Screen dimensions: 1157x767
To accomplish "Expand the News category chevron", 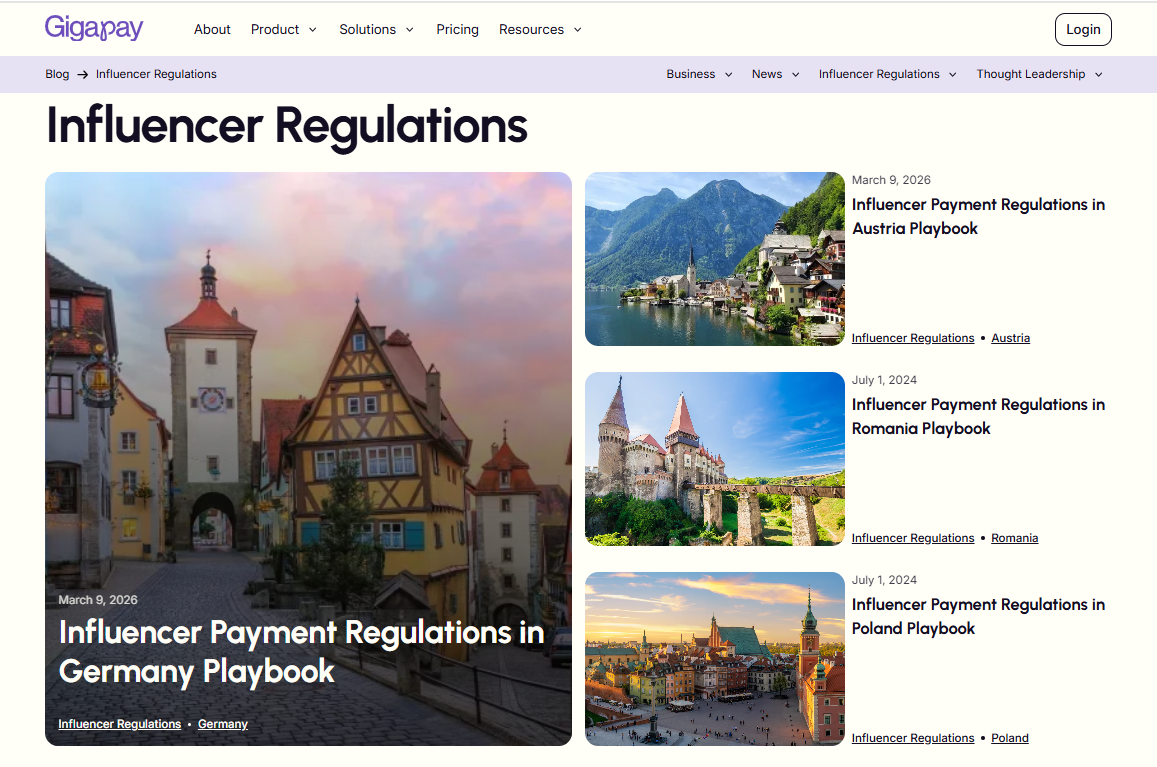I will pyautogui.click(x=795, y=75).
